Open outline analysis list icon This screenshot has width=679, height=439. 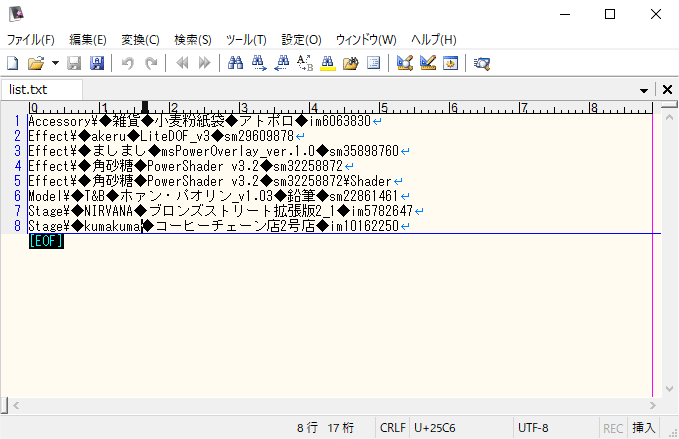click(373, 63)
